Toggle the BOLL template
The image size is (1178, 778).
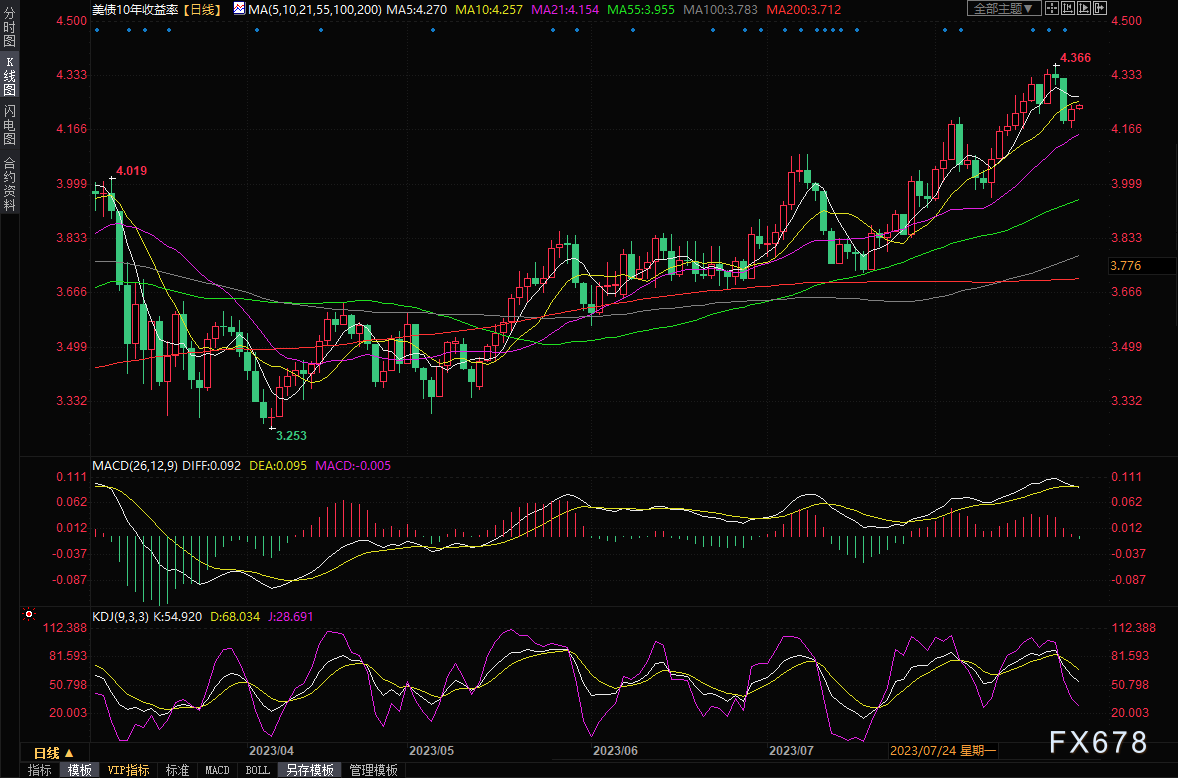click(257, 770)
